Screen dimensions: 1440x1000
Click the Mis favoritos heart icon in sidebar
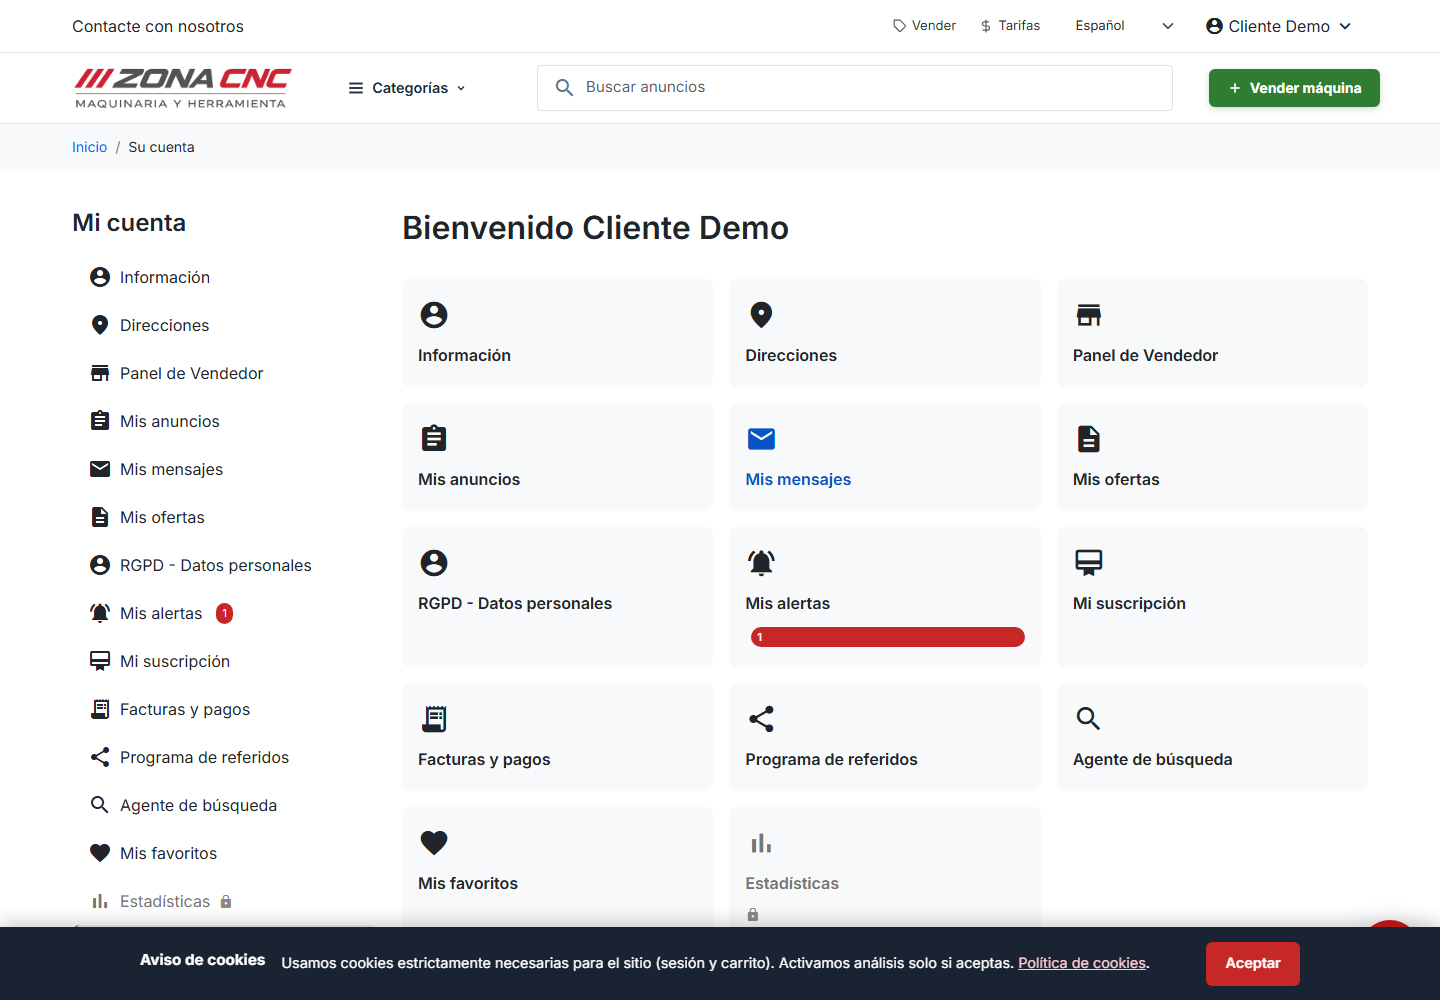[x=100, y=853]
